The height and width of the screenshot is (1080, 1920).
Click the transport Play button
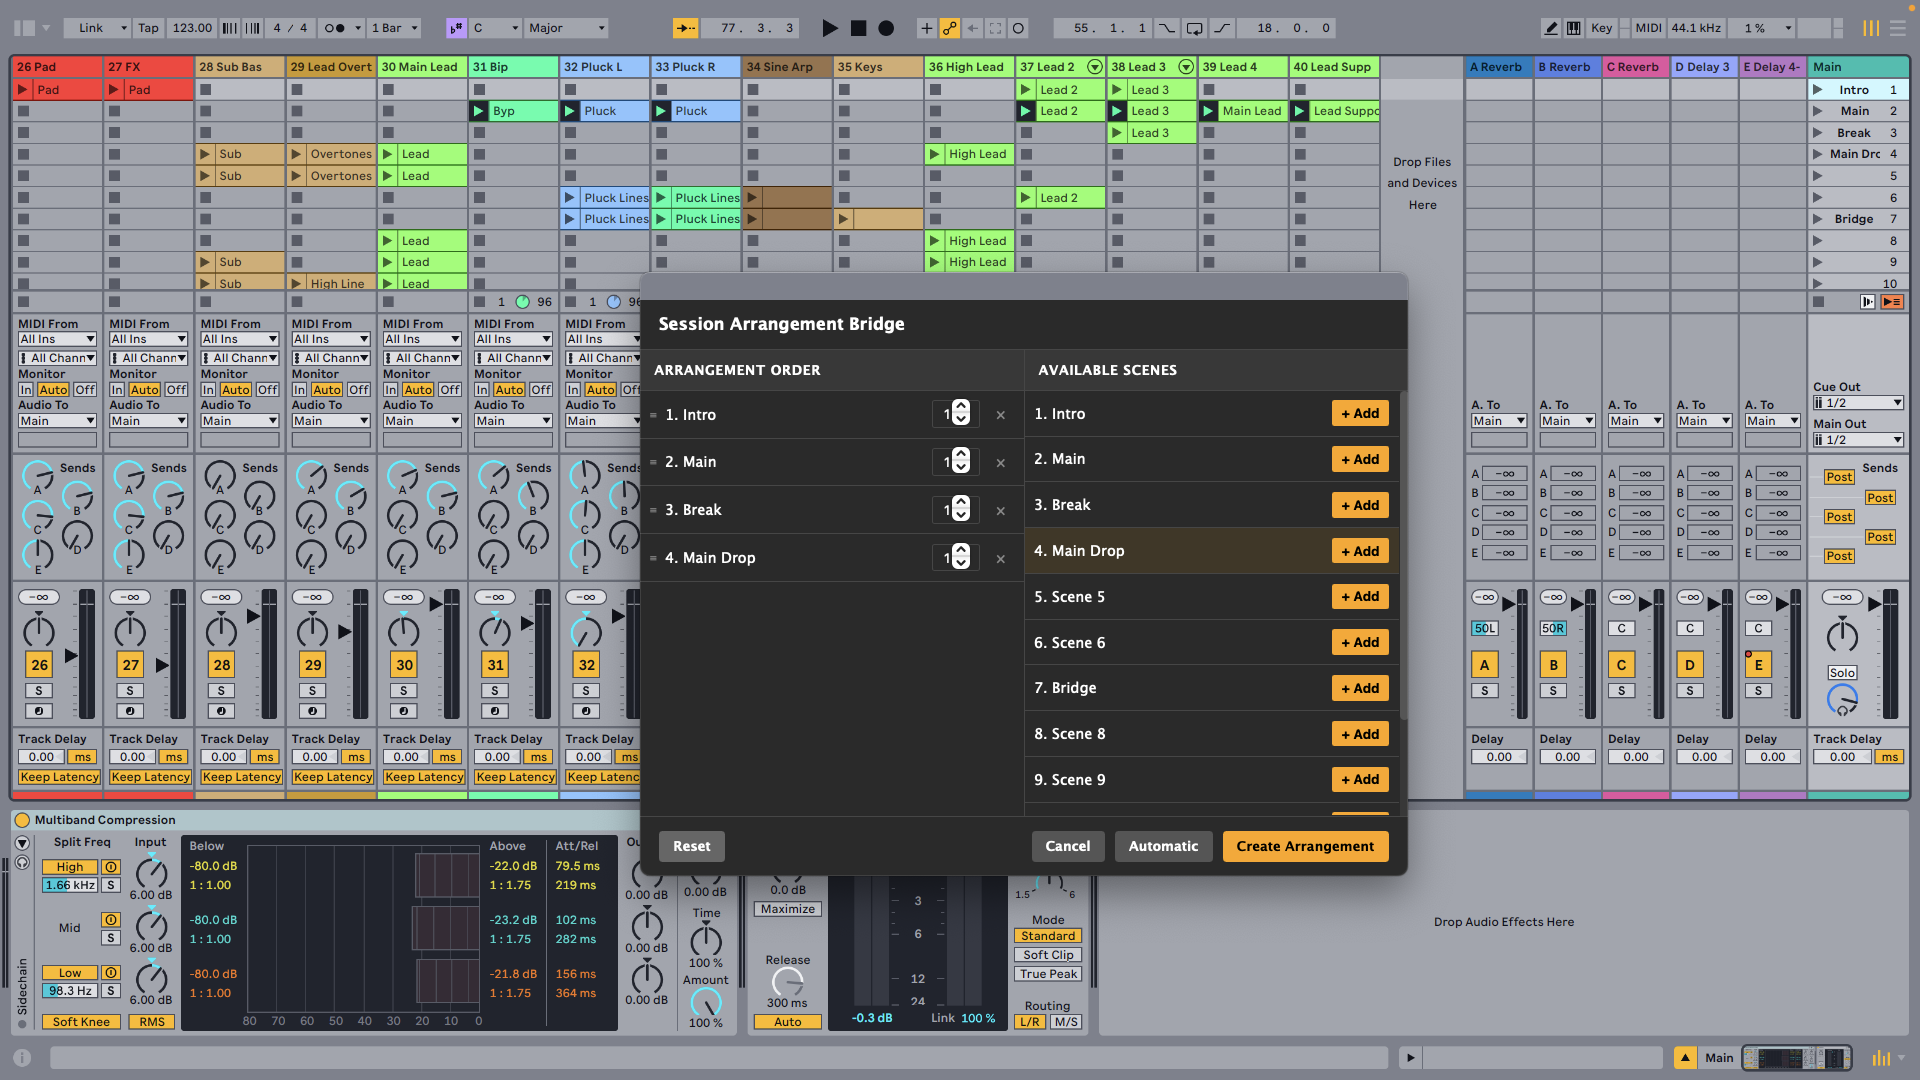829,28
